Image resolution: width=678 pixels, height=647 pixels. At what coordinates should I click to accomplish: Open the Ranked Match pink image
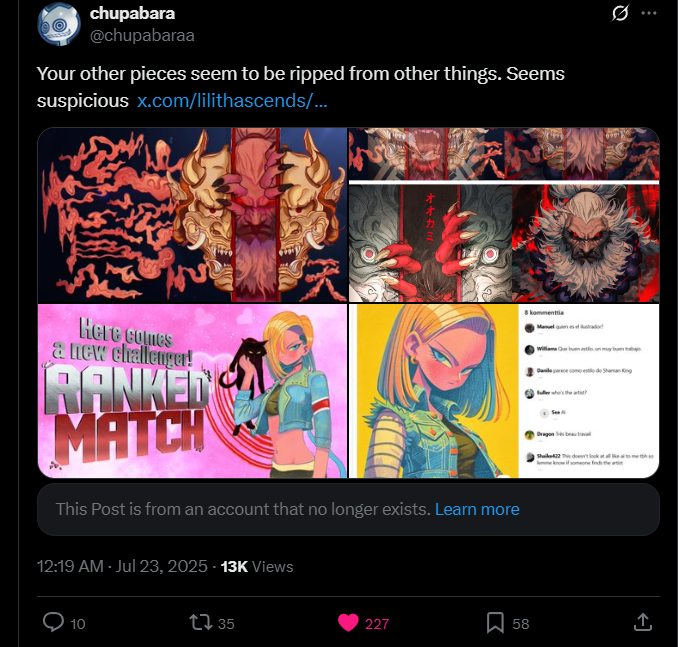pos(192,391)
